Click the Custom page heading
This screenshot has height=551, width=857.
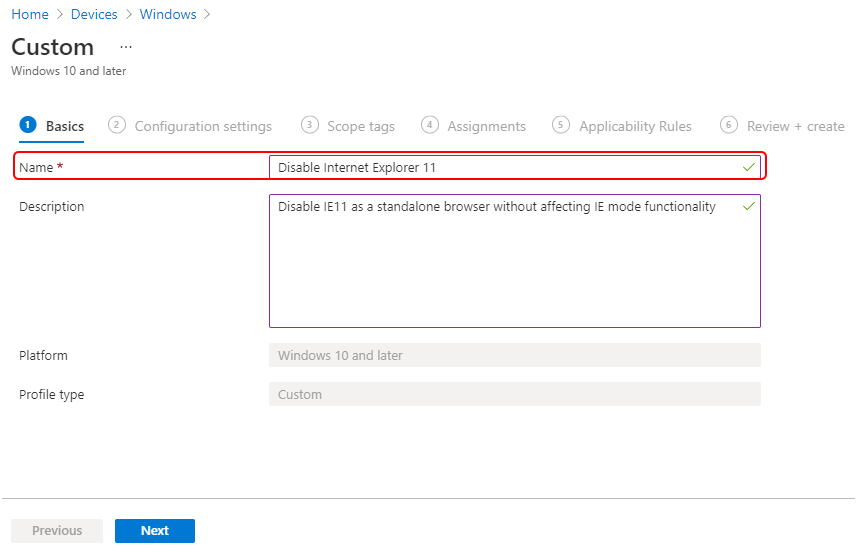[x=52, y=48]
